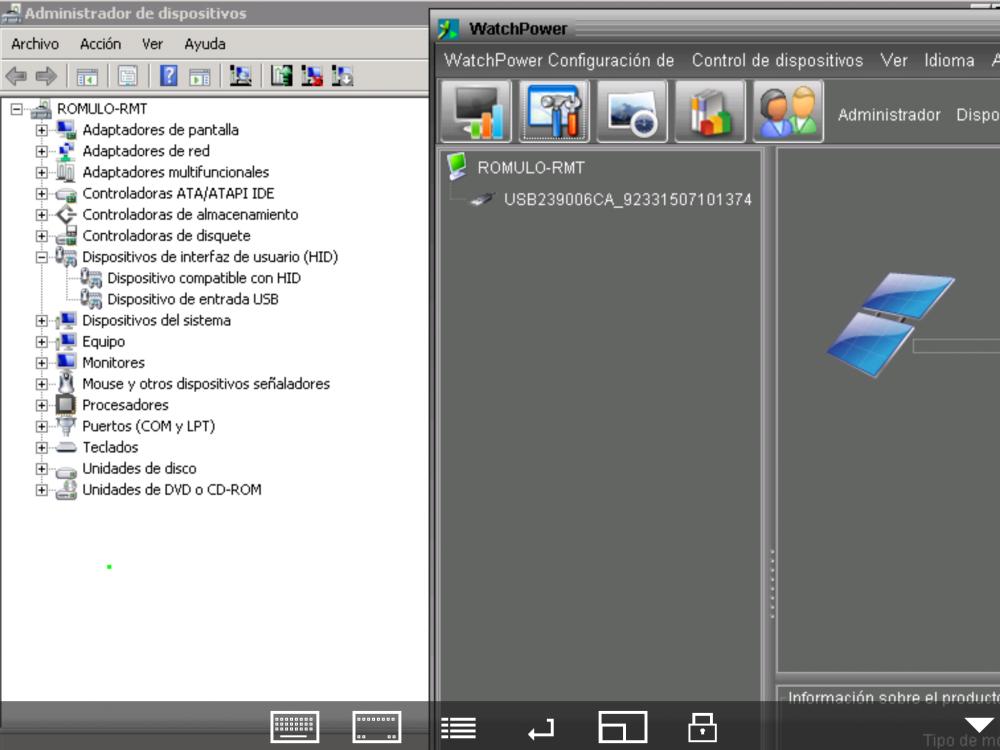Screen dimensions: 1000x750
Task: Open the Help icon in Device Manager toolbar
Action: 168,76
